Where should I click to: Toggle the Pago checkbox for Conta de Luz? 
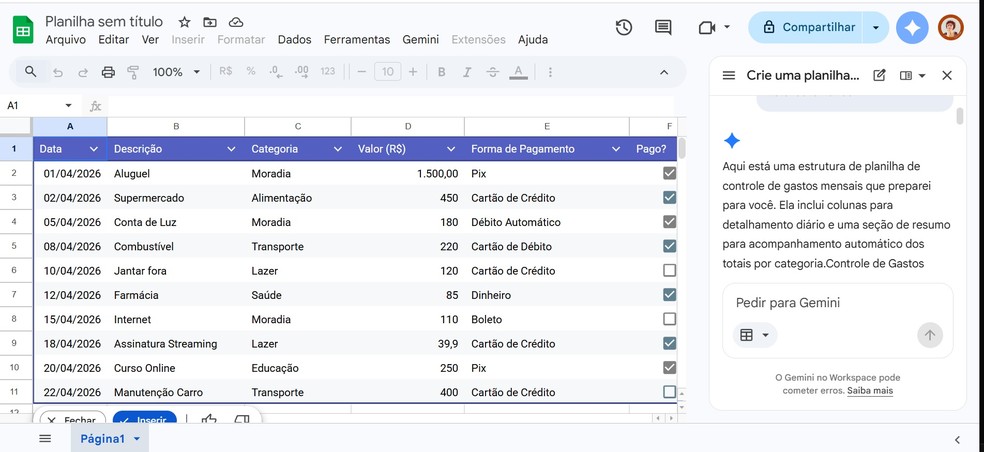point(670,222)
